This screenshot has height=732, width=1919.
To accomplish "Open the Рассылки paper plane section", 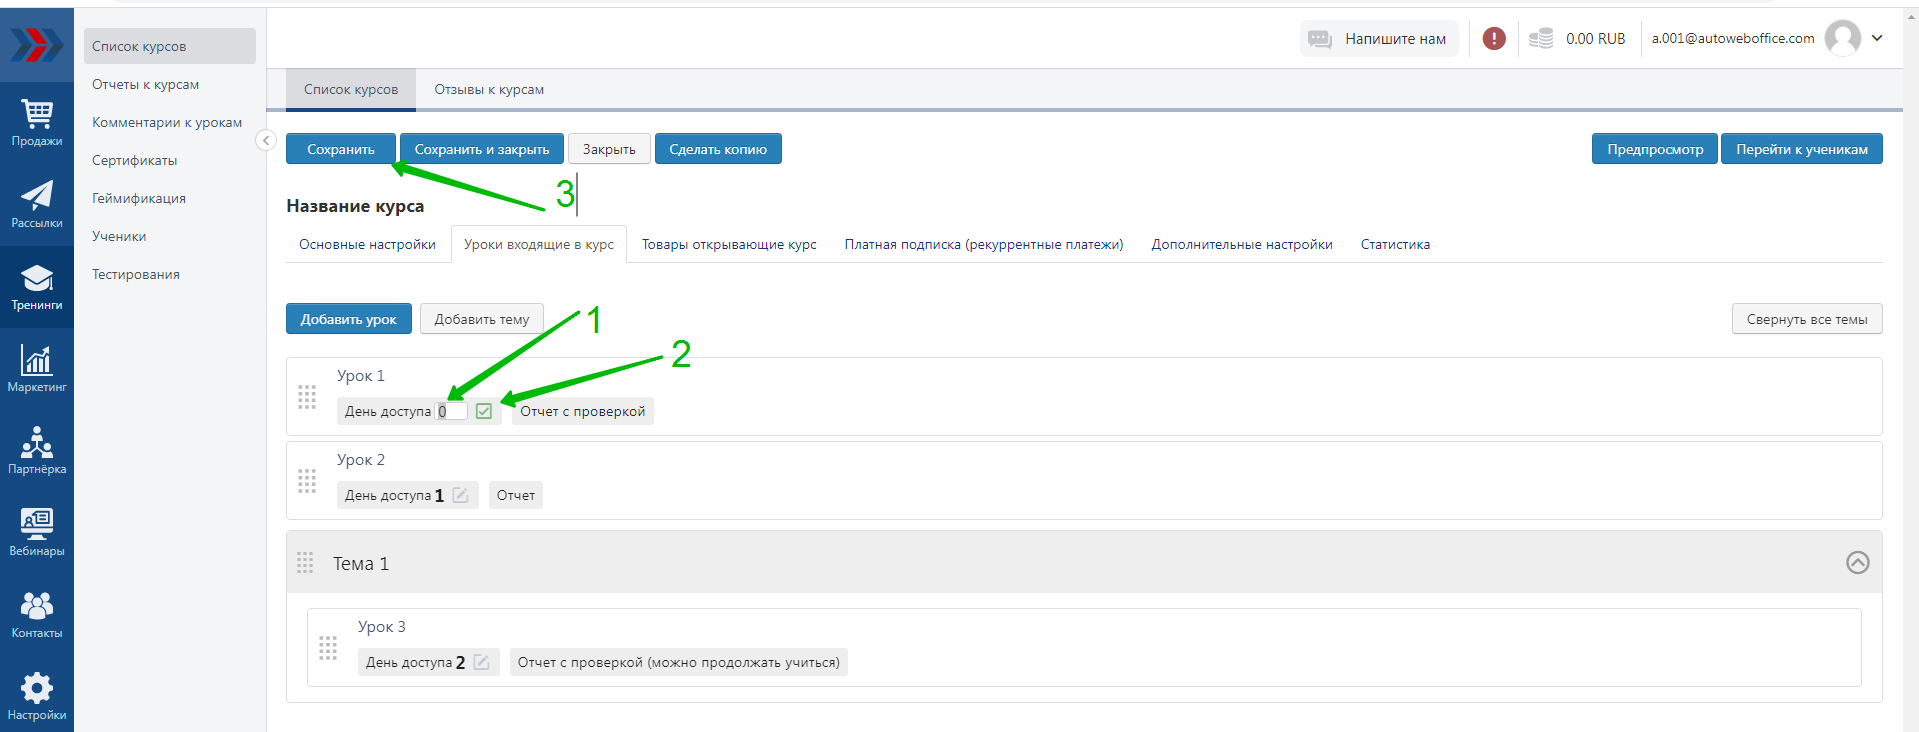I will (x=37, y=205).
